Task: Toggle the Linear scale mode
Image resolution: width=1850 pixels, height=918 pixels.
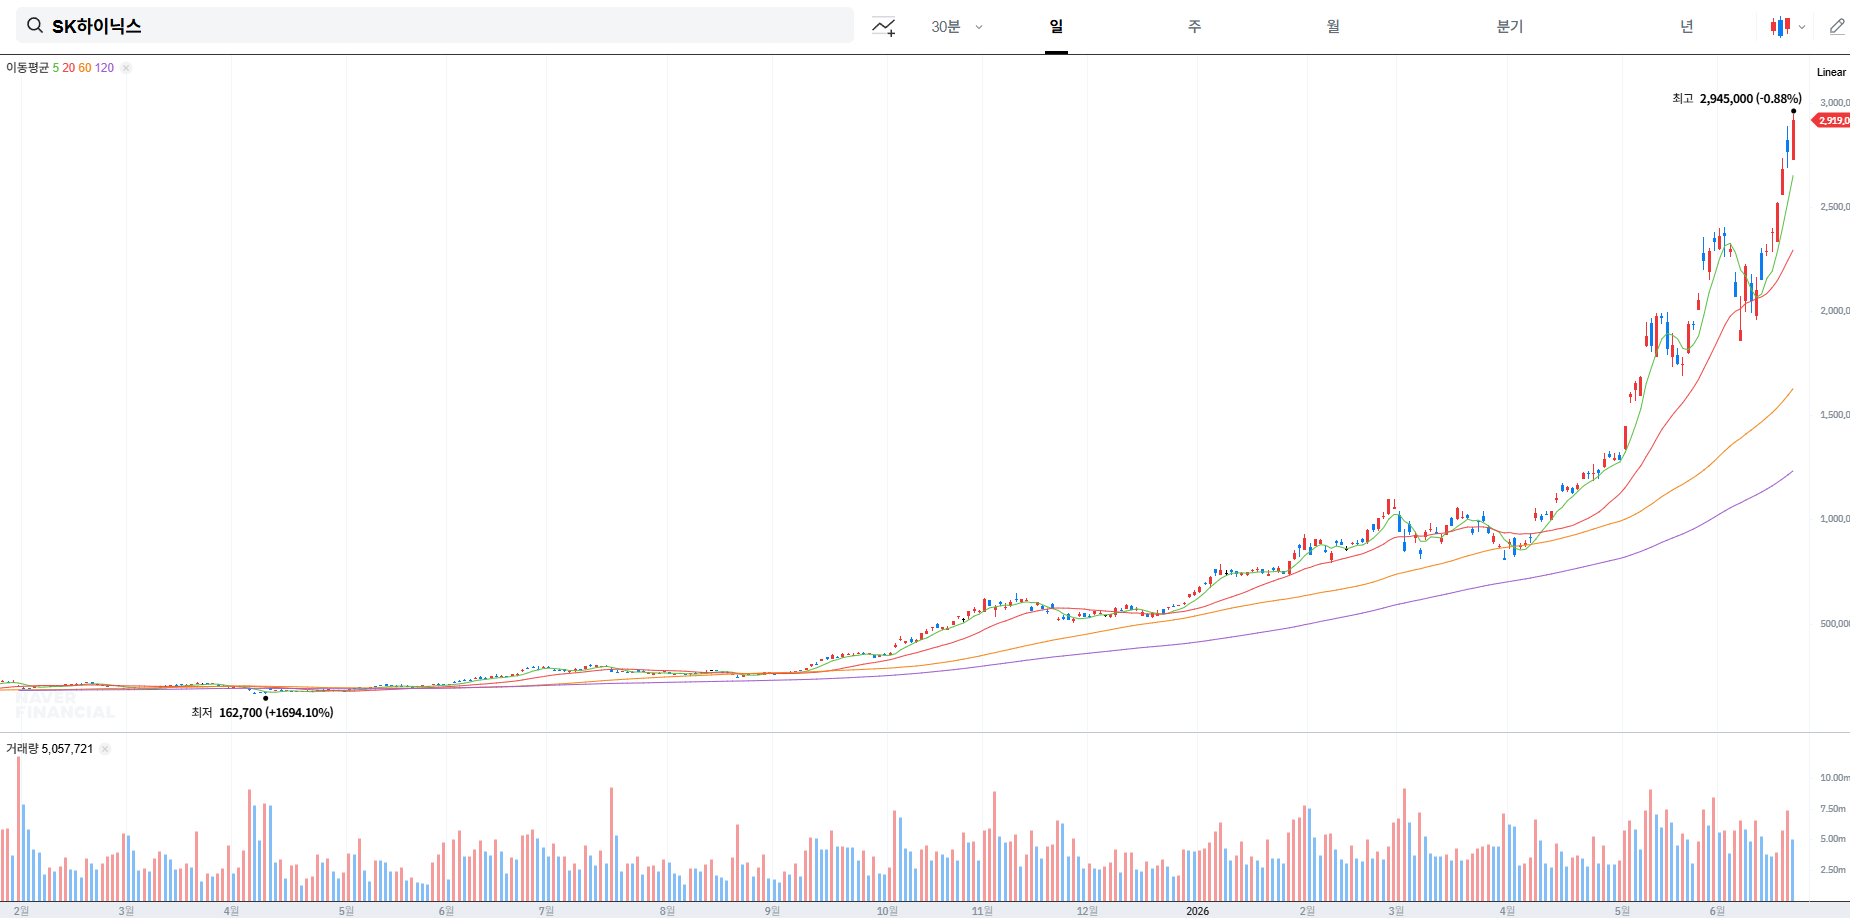Action: [1831, 72]
